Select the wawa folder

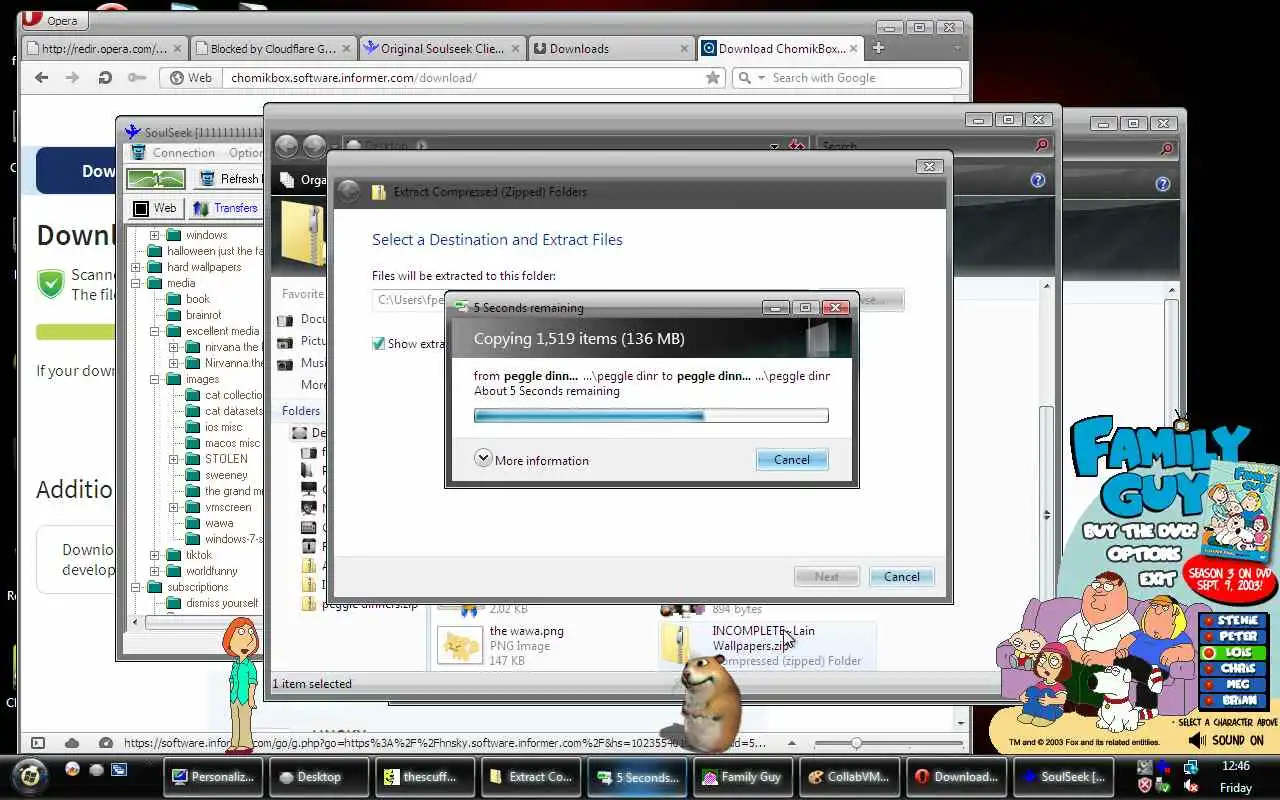tap(219, 523)
